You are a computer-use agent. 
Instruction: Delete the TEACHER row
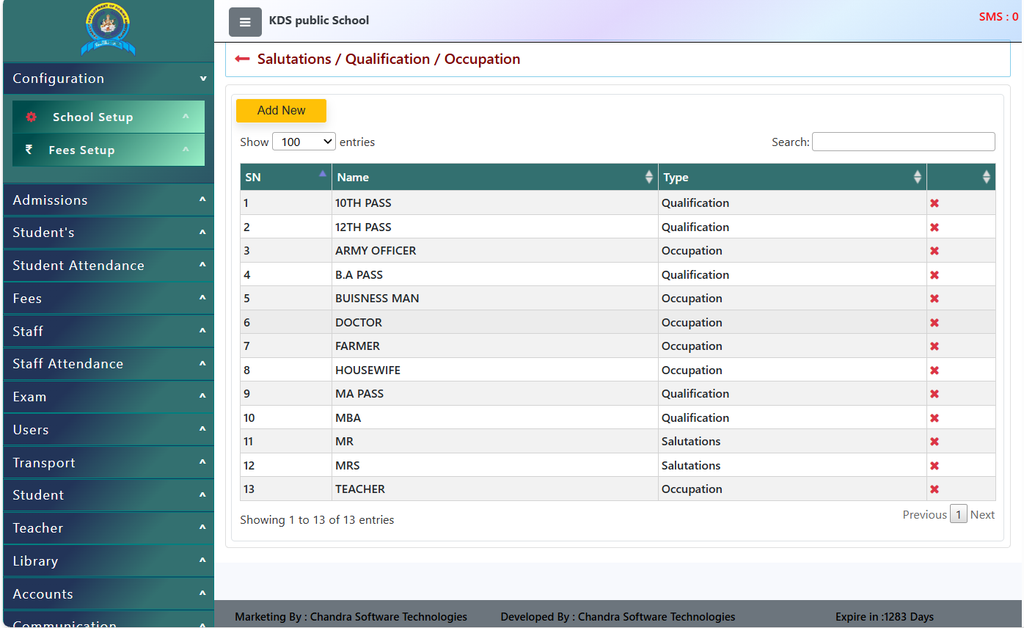click(934, 489)
